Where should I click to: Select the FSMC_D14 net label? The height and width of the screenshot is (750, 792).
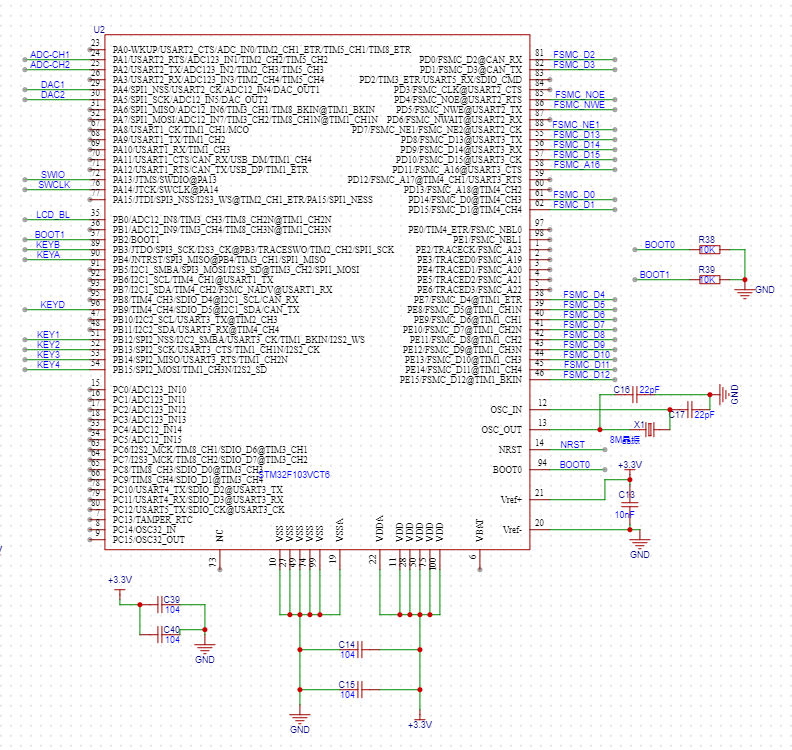(x=576, y=144)
